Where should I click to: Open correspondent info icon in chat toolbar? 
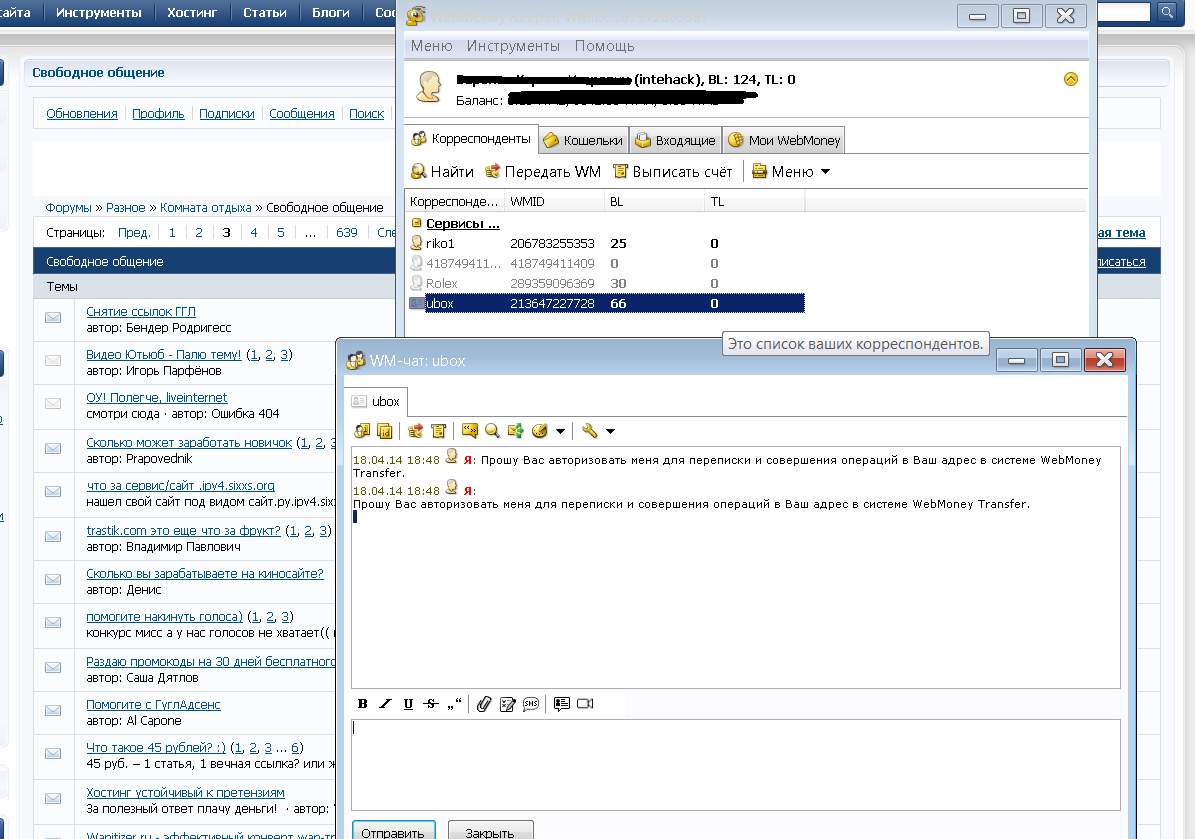(362, 431)
